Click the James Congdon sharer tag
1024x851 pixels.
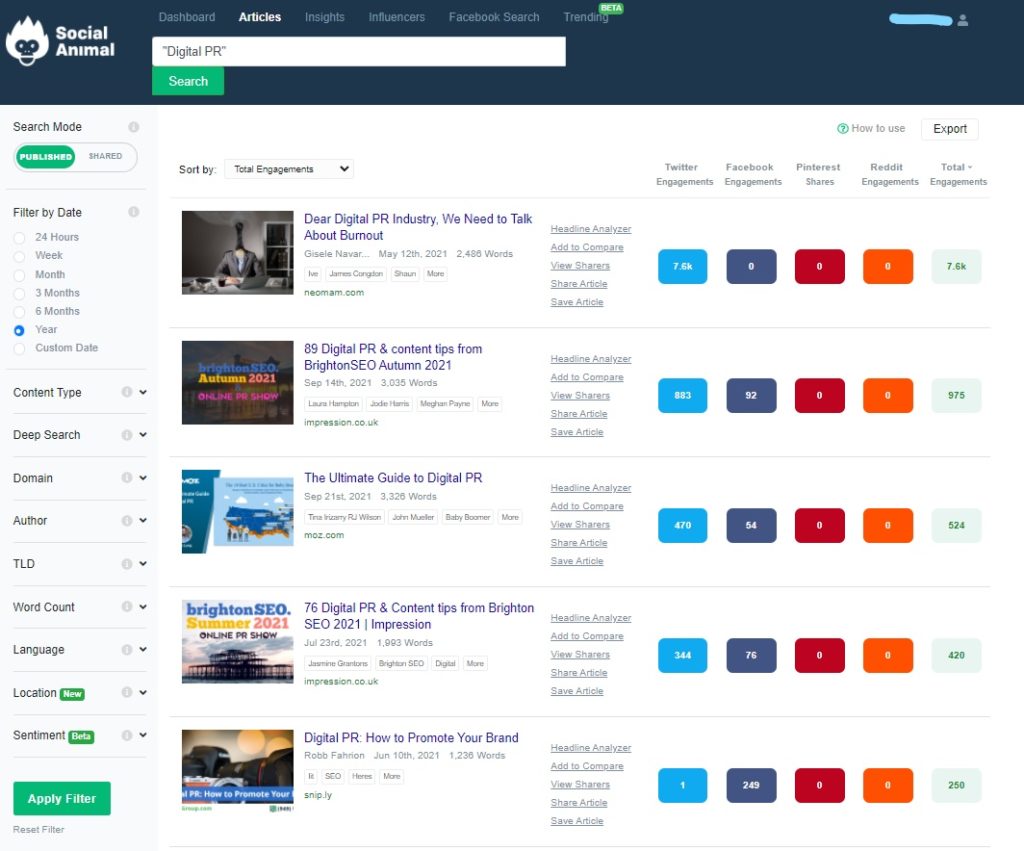click(356, 274)
